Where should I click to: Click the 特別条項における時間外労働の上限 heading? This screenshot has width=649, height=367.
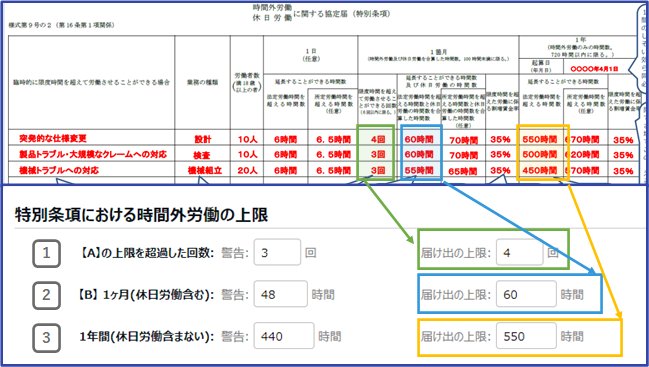[142, 215]
